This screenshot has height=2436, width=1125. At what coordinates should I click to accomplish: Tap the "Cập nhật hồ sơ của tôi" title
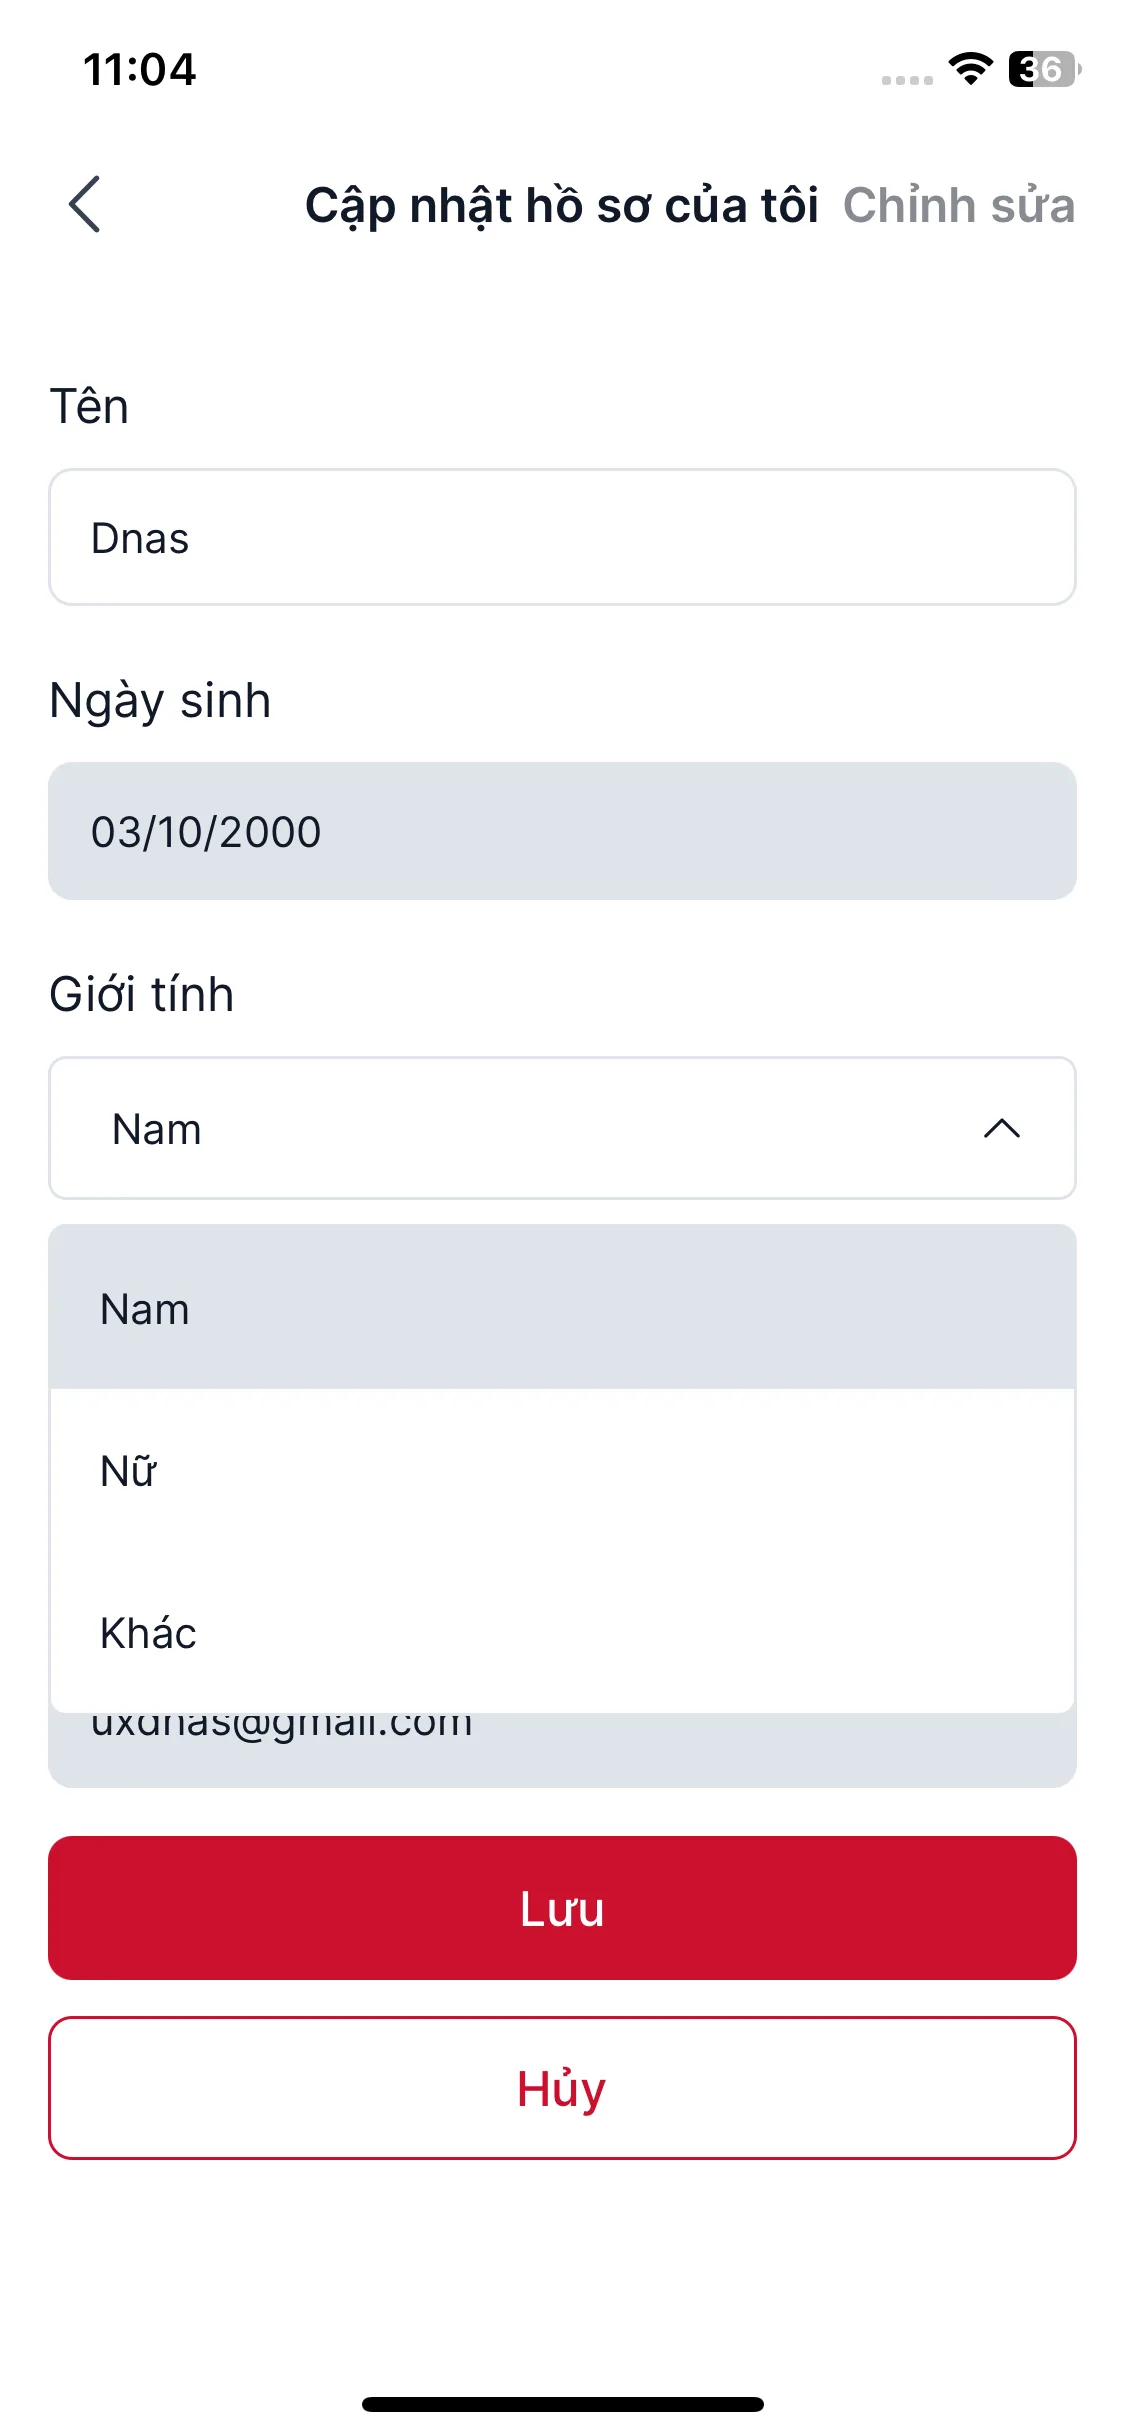click(561, 205)
